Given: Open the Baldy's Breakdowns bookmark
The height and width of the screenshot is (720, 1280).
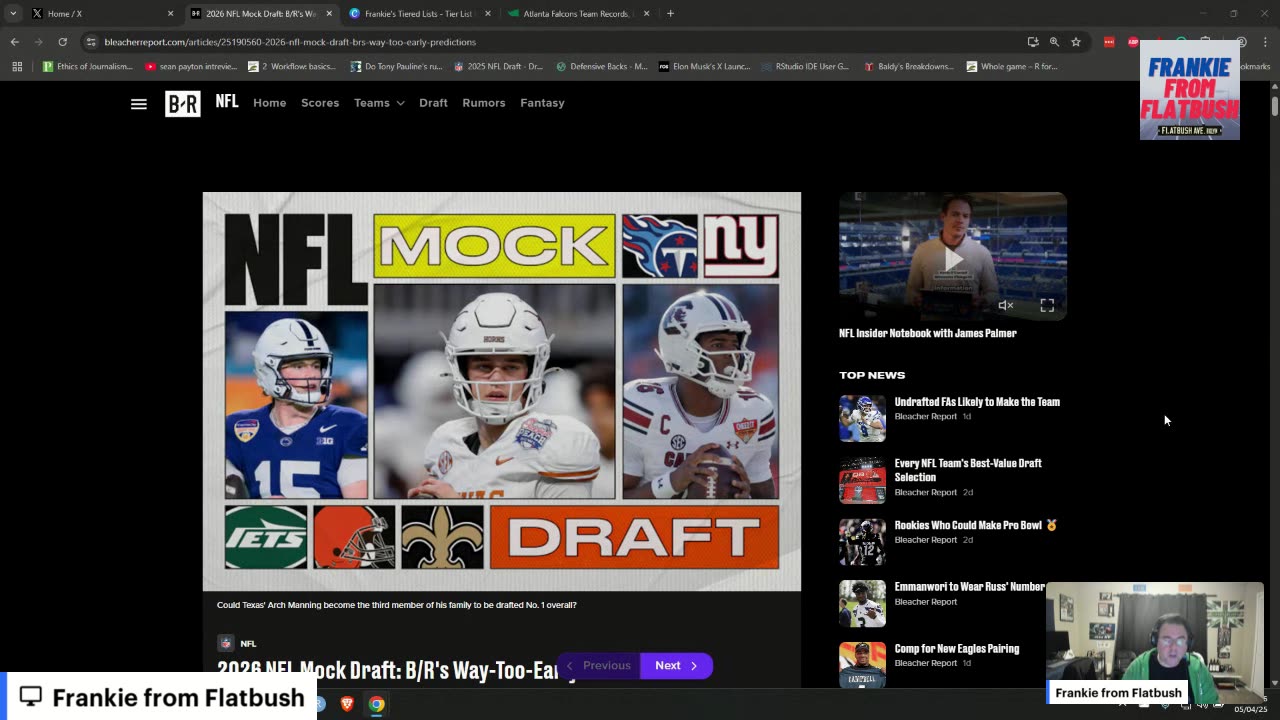Looking at the screenshot, I should [x=909, y=67].
